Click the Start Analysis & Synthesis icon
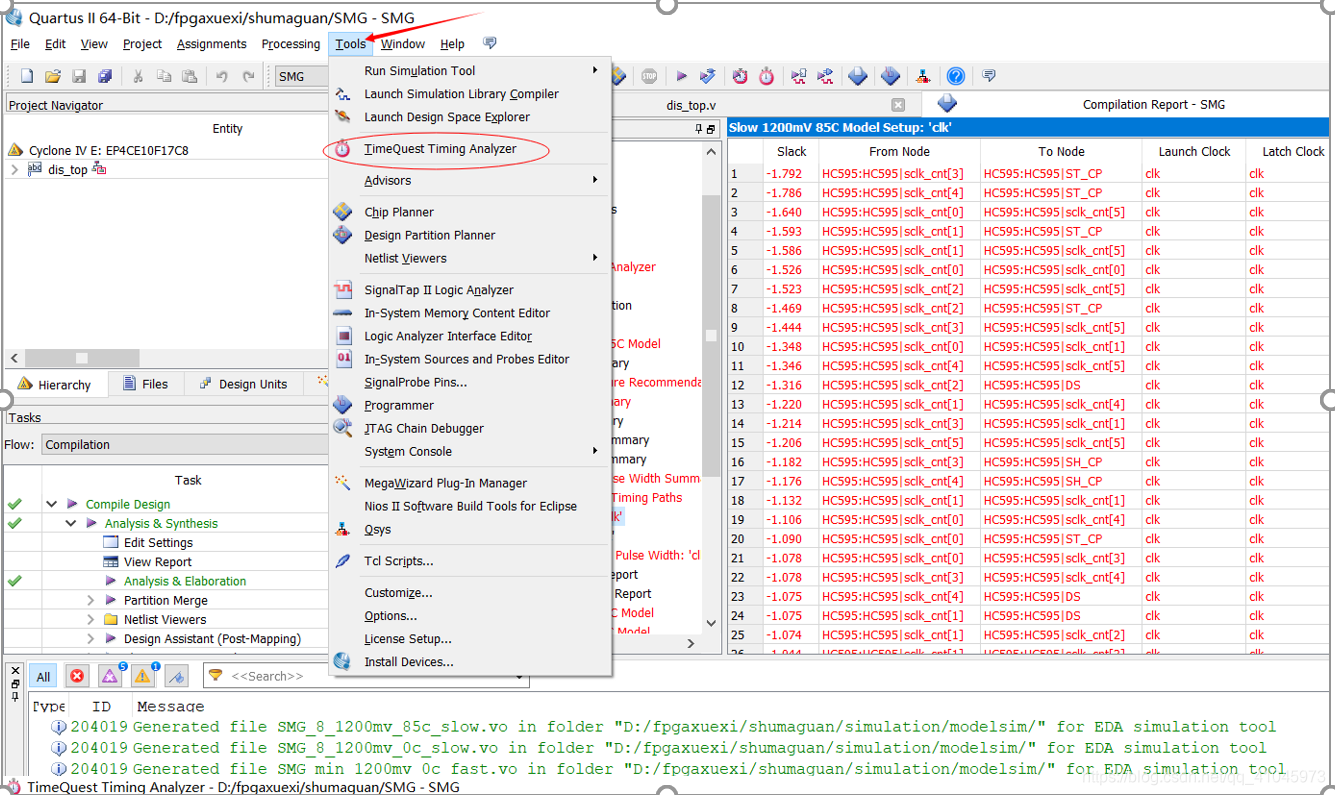1335x795 pixels. pos(708,76)
